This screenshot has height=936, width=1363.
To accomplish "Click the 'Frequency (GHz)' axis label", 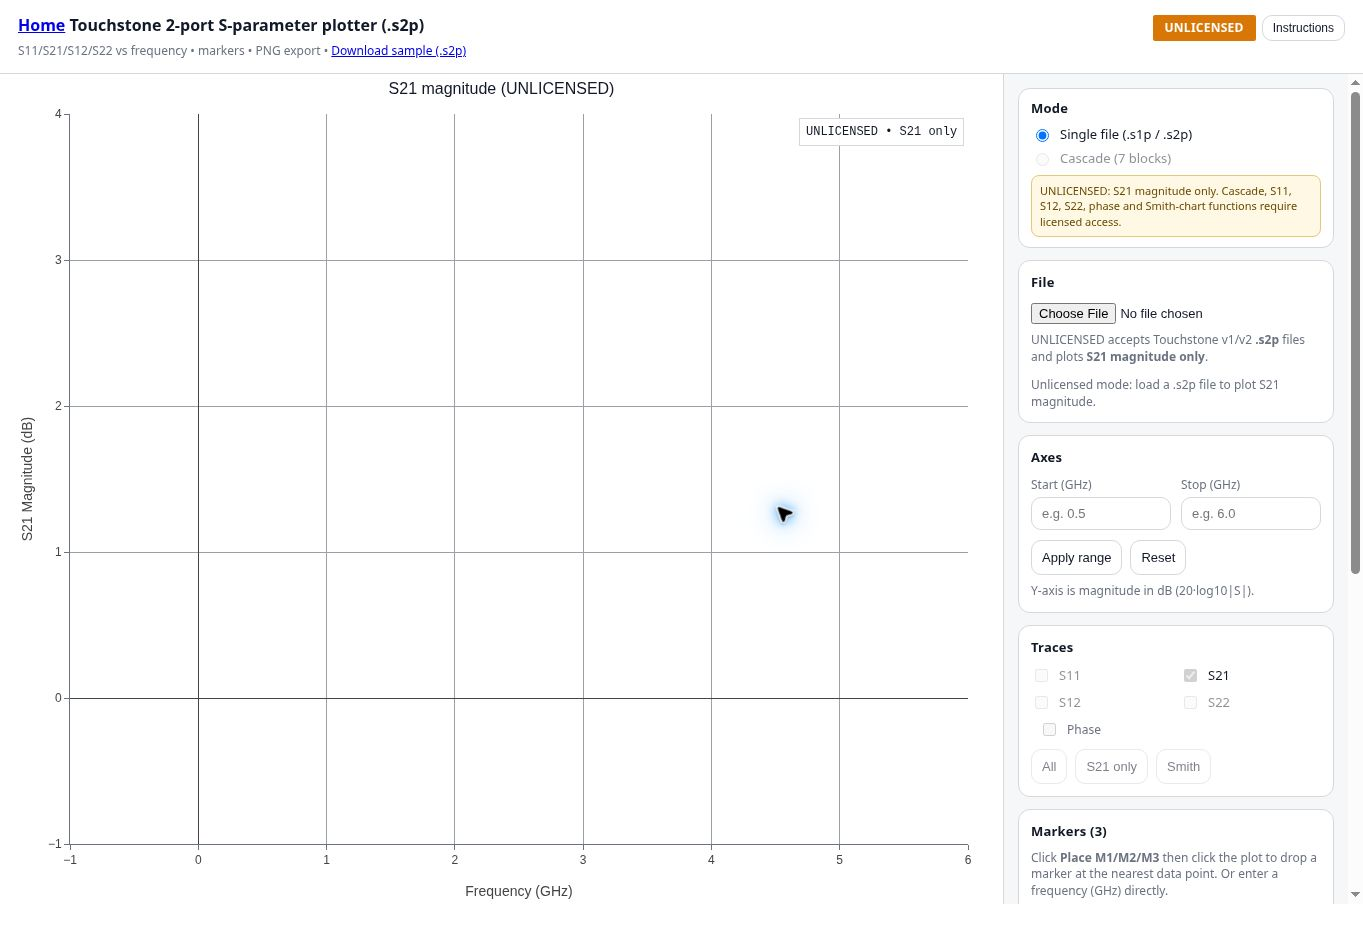I will [519, 891].
